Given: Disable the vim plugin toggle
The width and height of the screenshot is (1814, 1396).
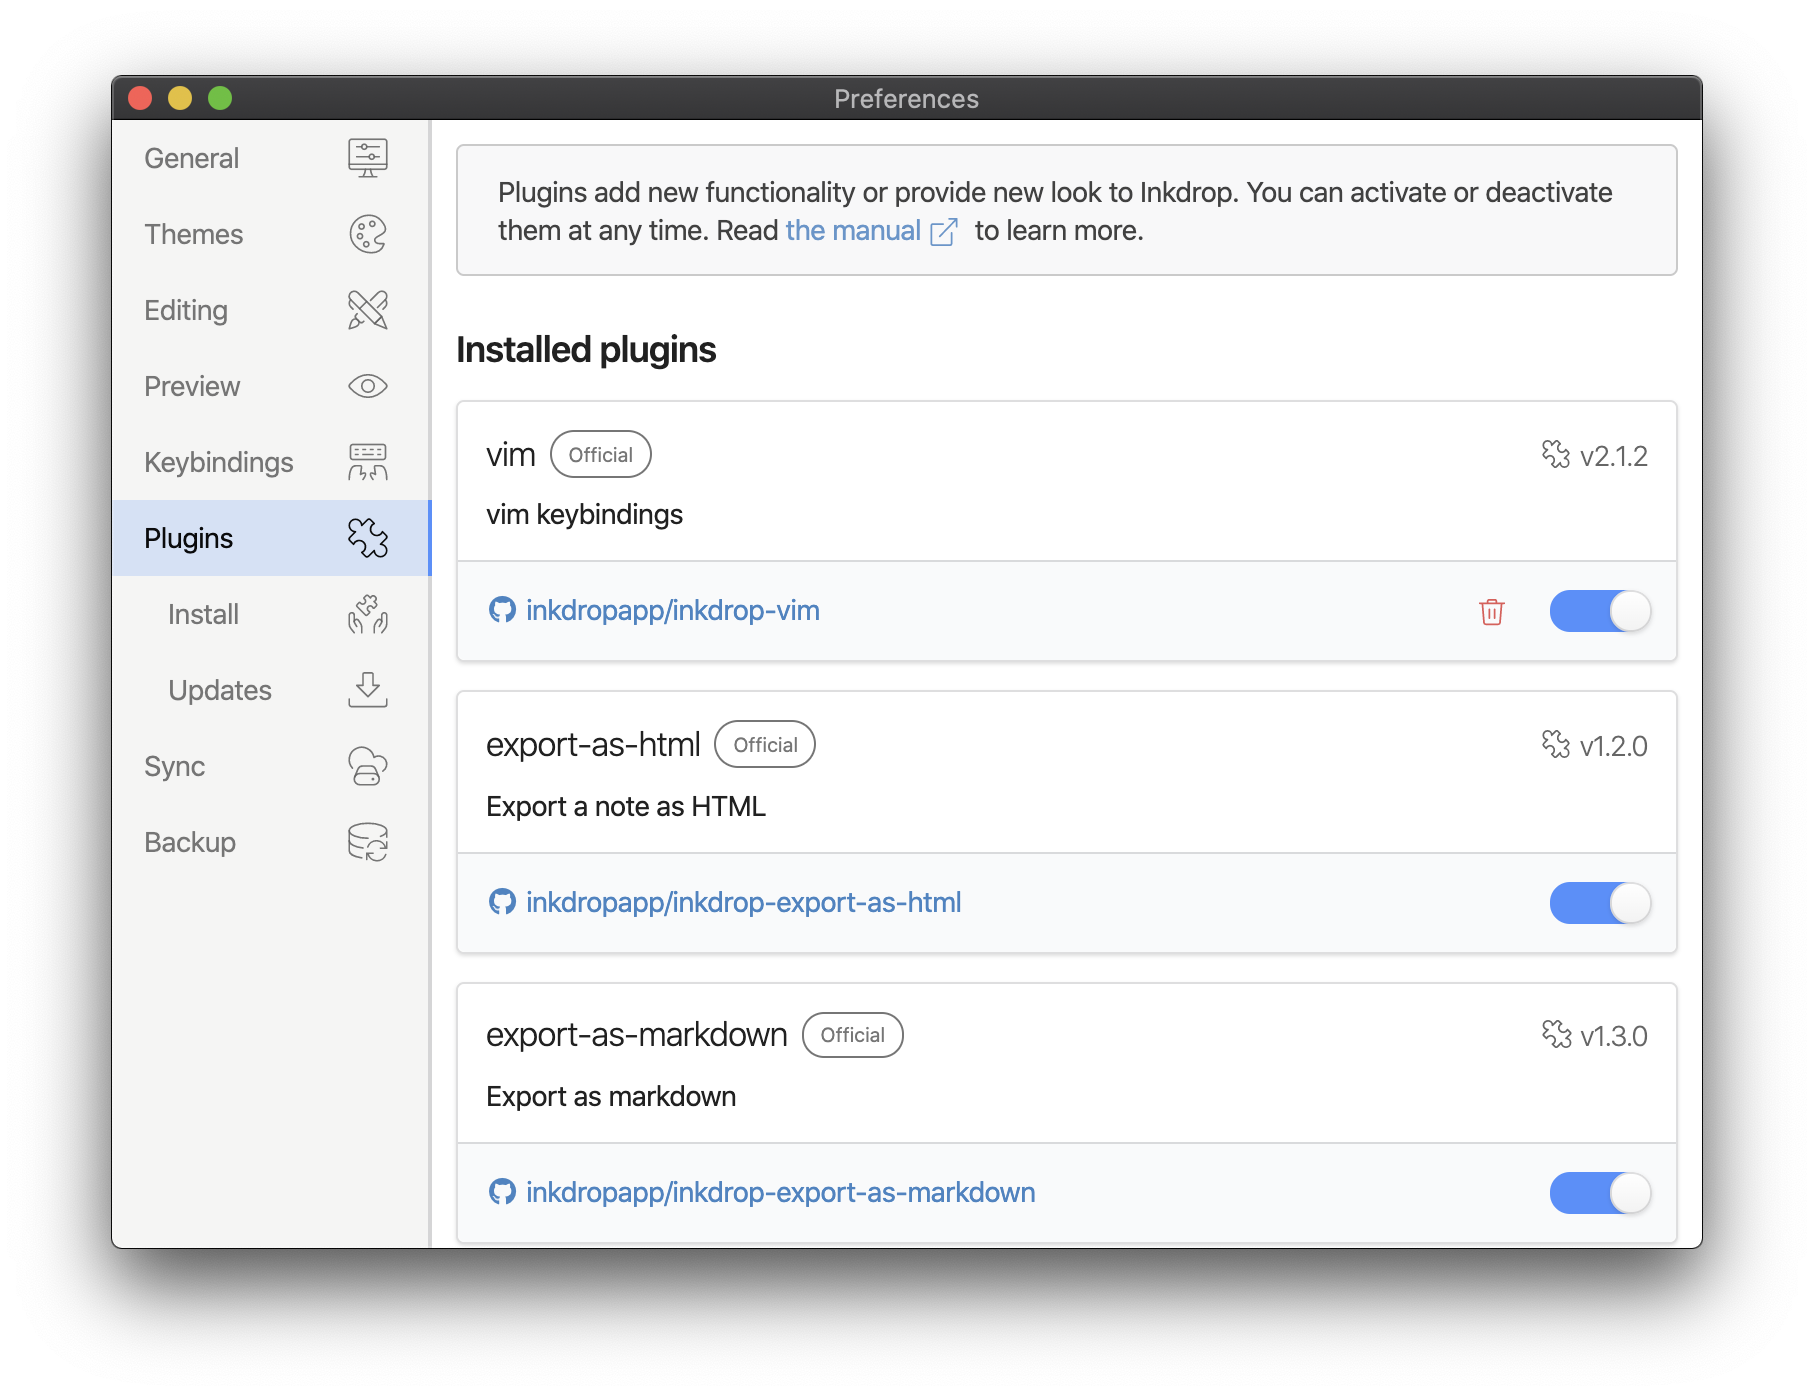Looking at the screenshot, I should point(1599,613).
